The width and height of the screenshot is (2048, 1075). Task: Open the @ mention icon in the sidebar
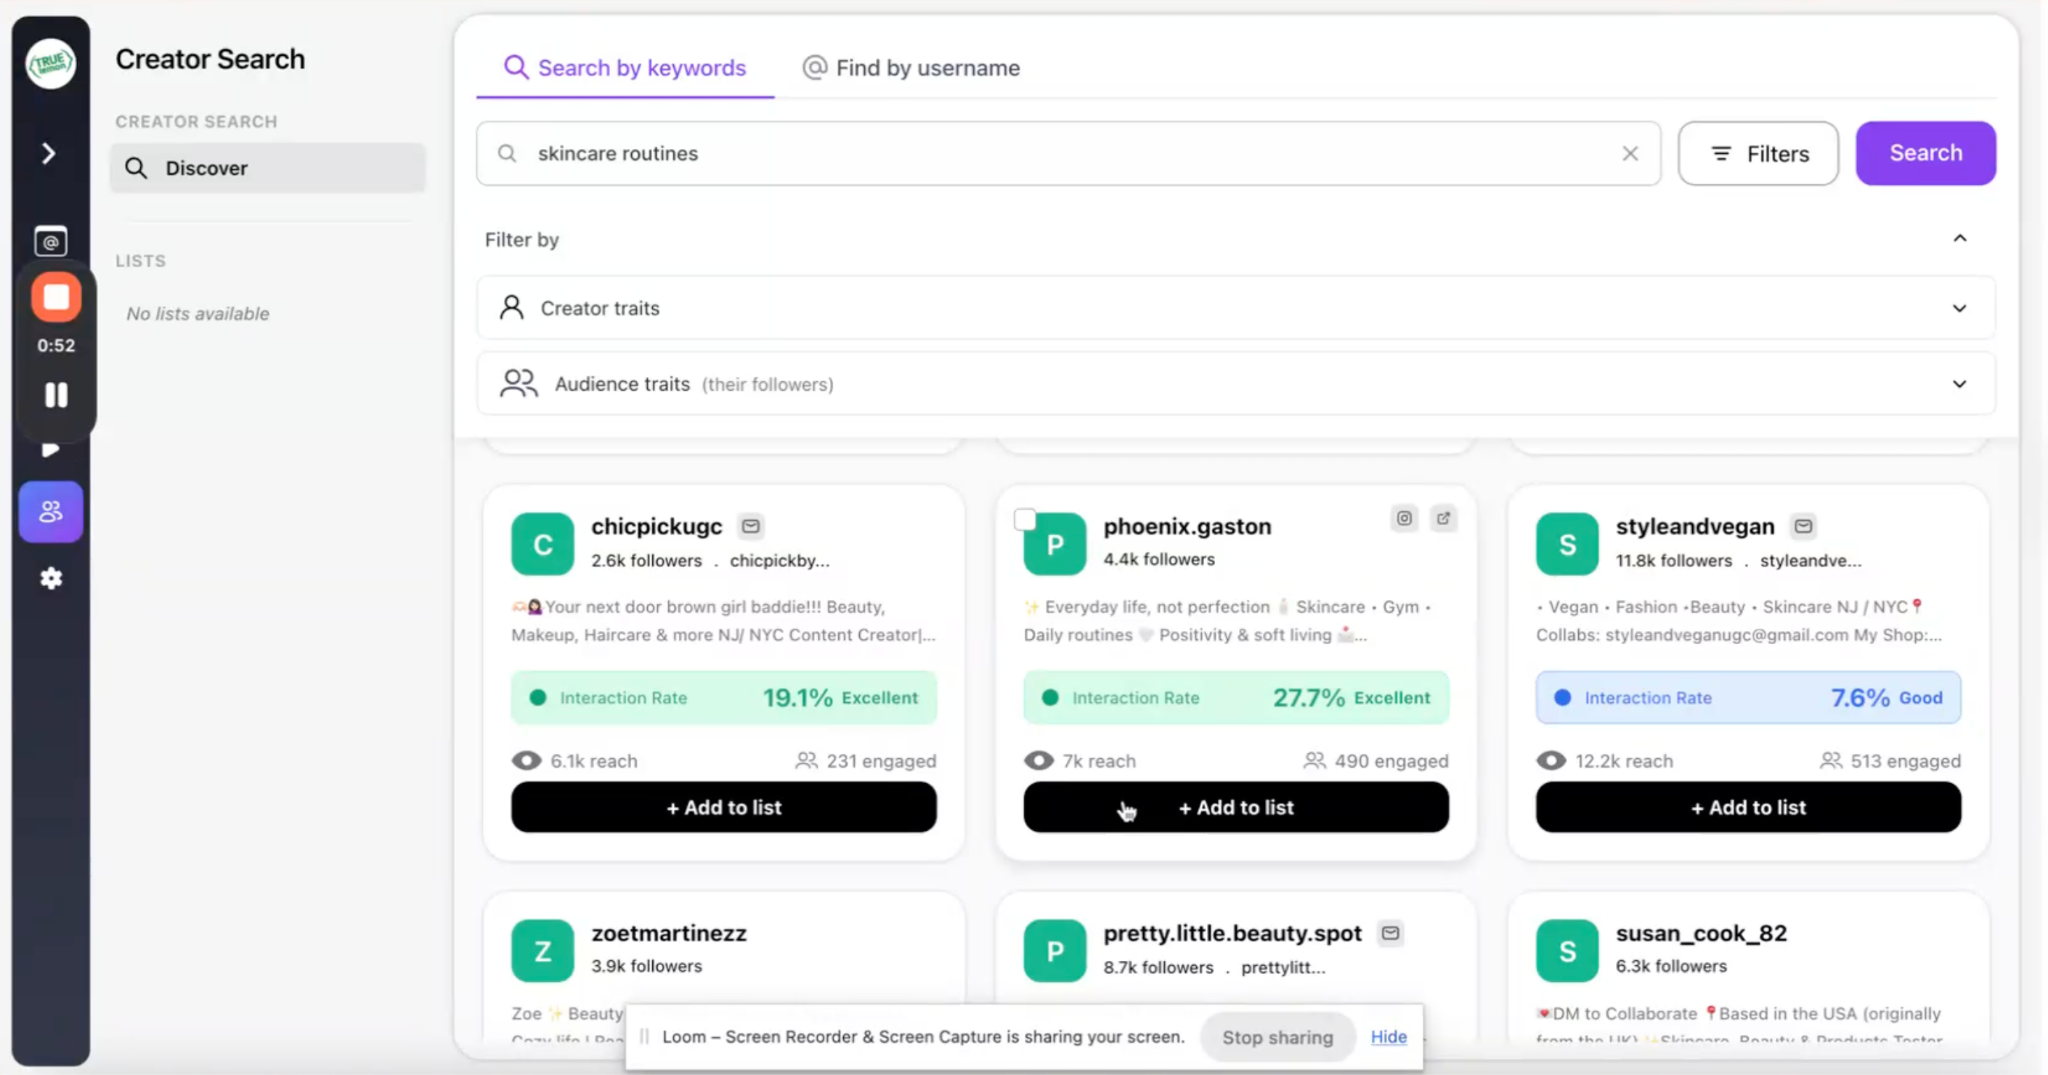[51, 240]
